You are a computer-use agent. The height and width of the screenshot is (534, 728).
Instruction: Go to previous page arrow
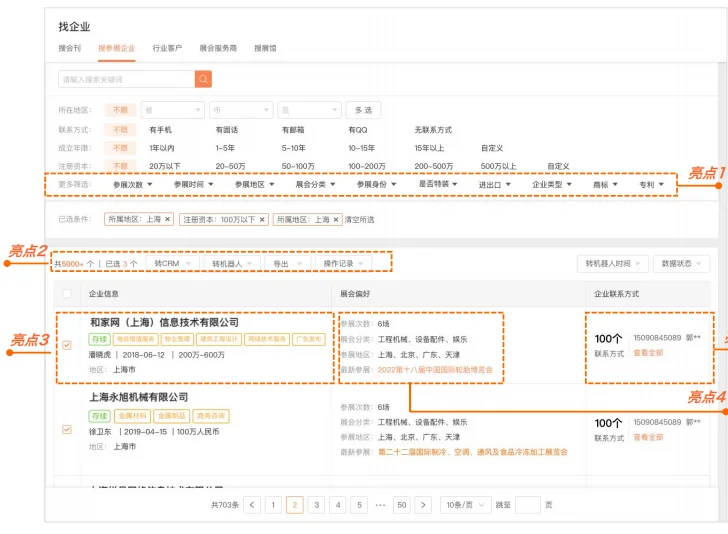(x=252, y=505)
